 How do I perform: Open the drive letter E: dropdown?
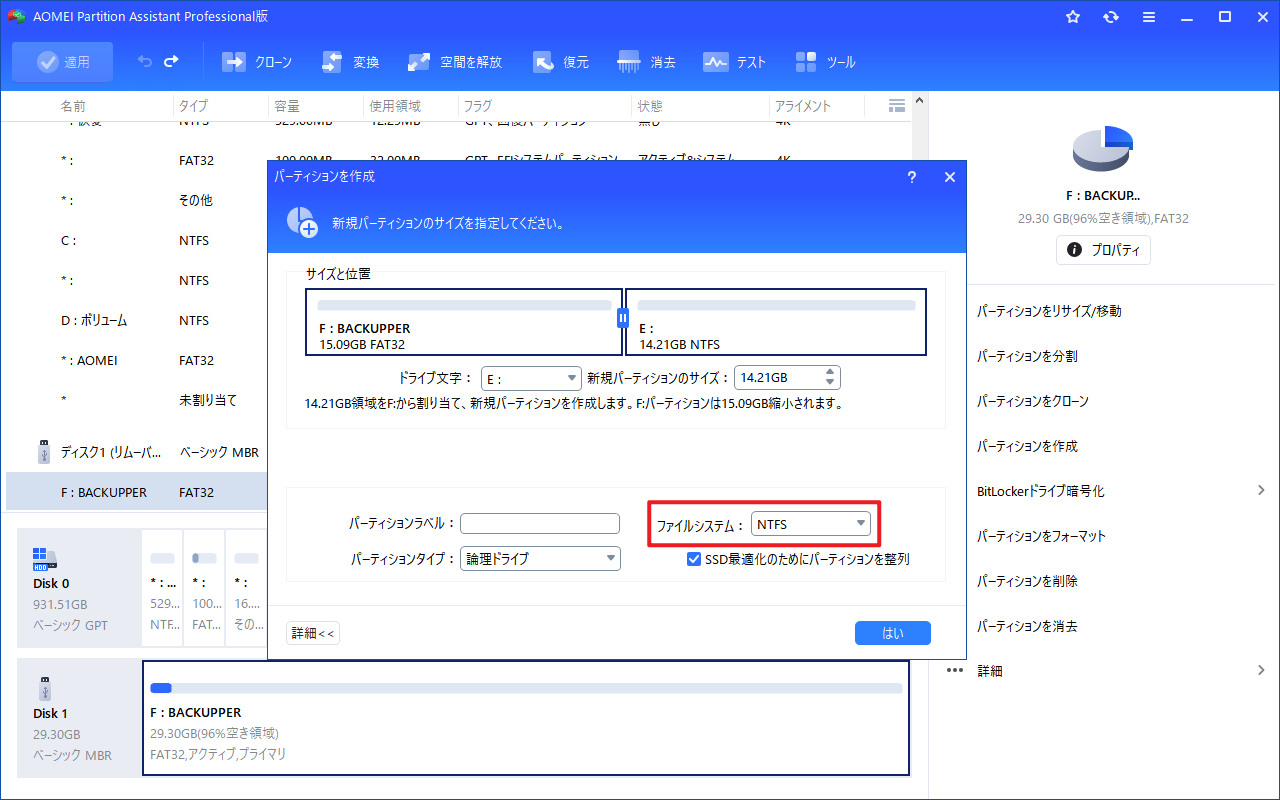(x=531, y=378)
